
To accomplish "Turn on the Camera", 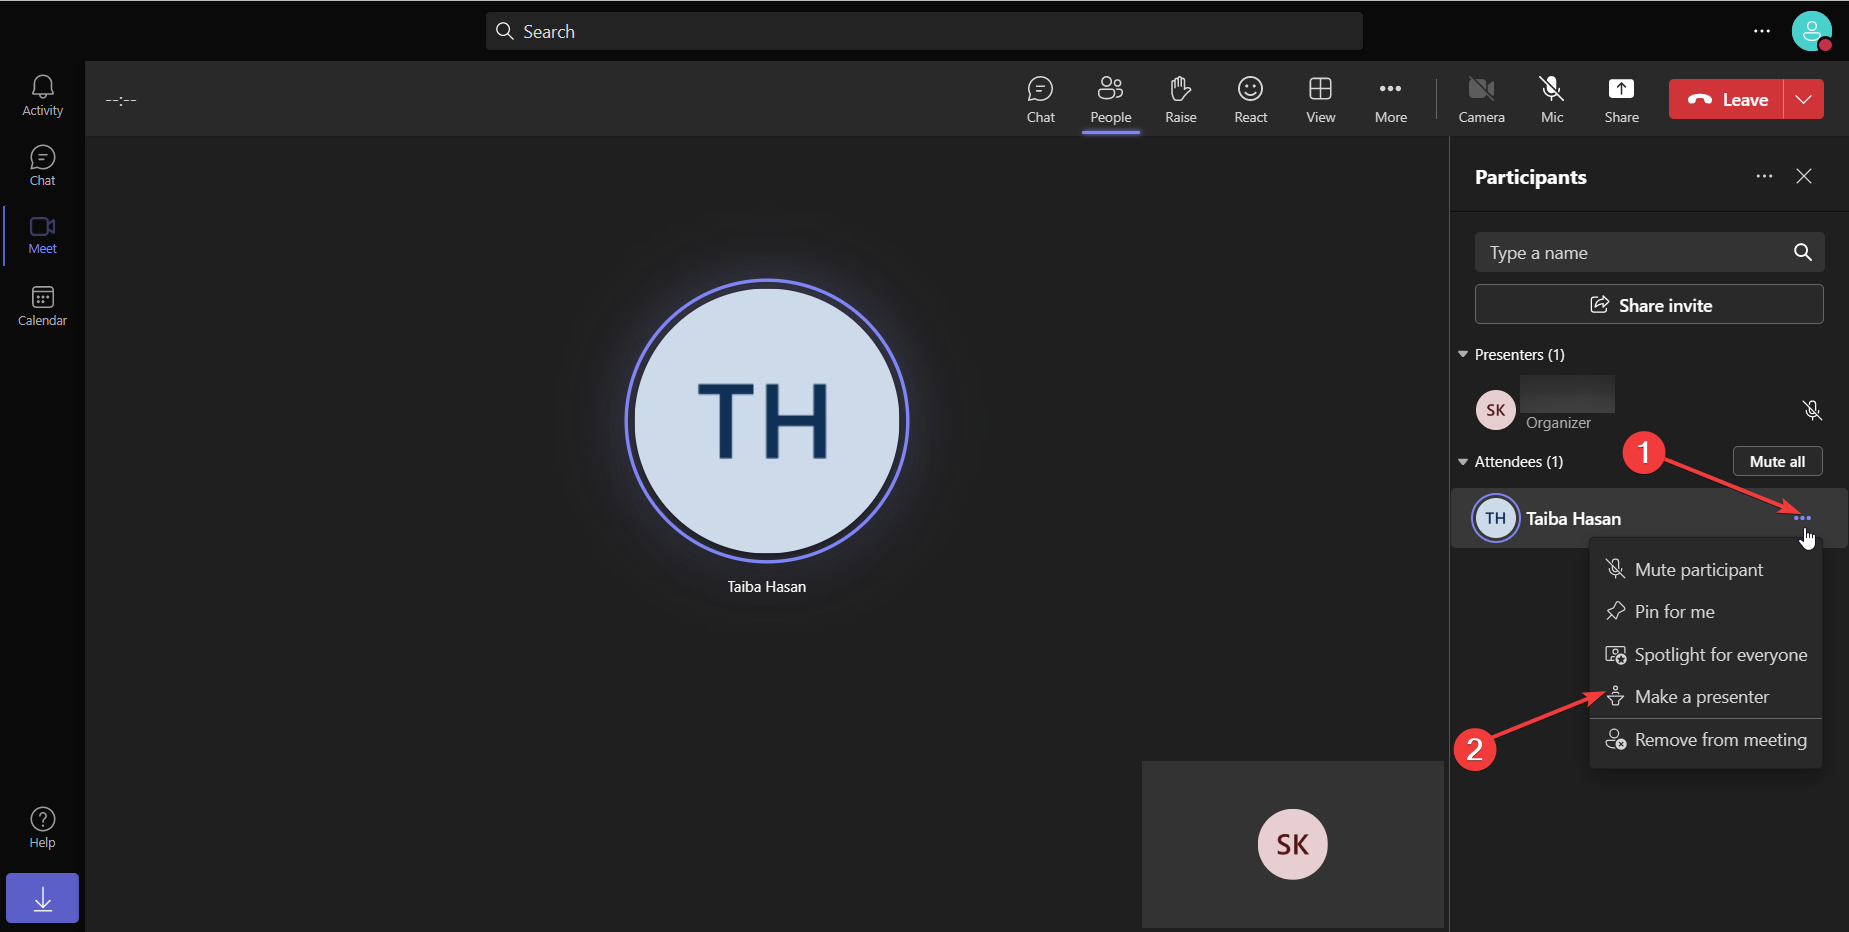I will coord(1481,100).
